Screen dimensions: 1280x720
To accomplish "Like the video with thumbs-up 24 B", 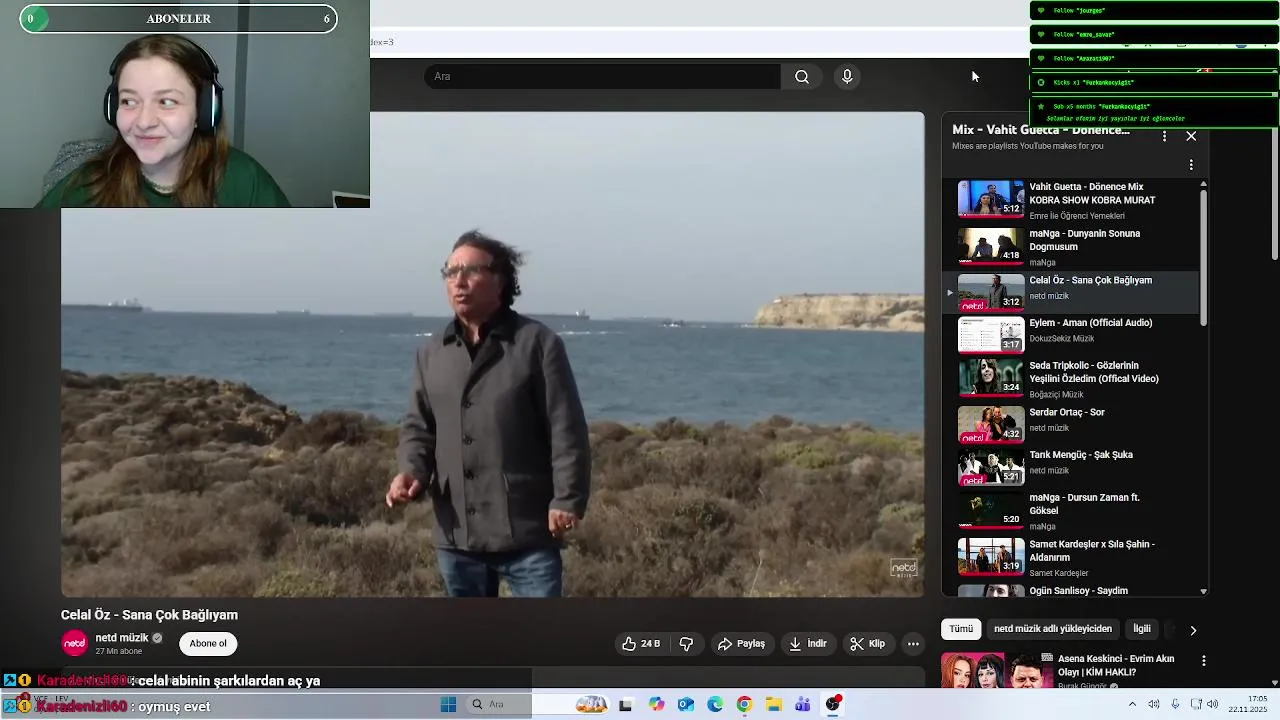I will coord(641,644).
